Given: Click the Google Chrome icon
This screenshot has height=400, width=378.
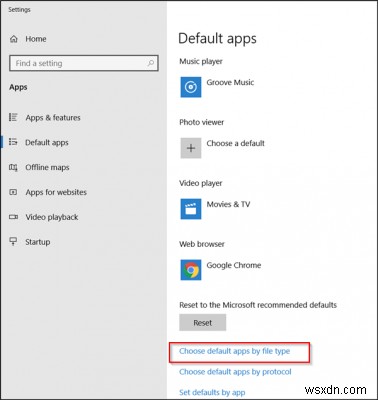Looking at the screenshot, I should pos(191,270).
